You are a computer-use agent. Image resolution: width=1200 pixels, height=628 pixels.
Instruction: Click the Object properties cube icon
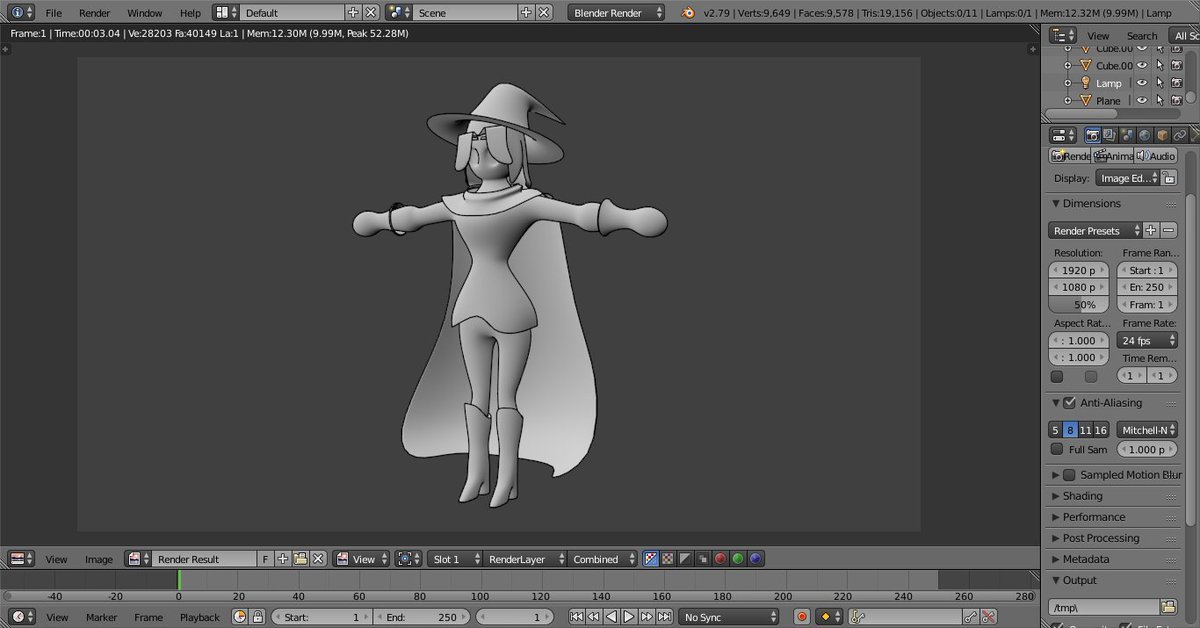click(x=1162, y=136)
